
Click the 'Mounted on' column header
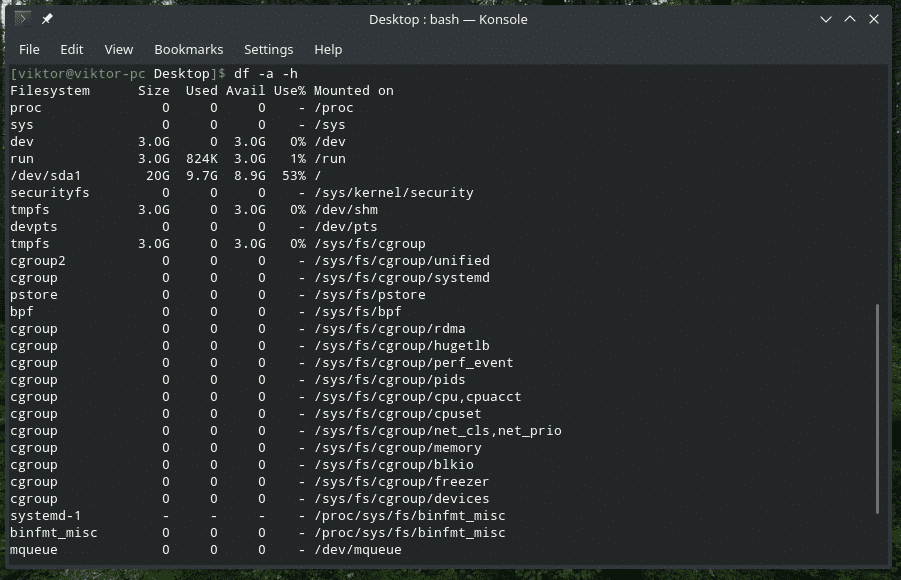353,91
